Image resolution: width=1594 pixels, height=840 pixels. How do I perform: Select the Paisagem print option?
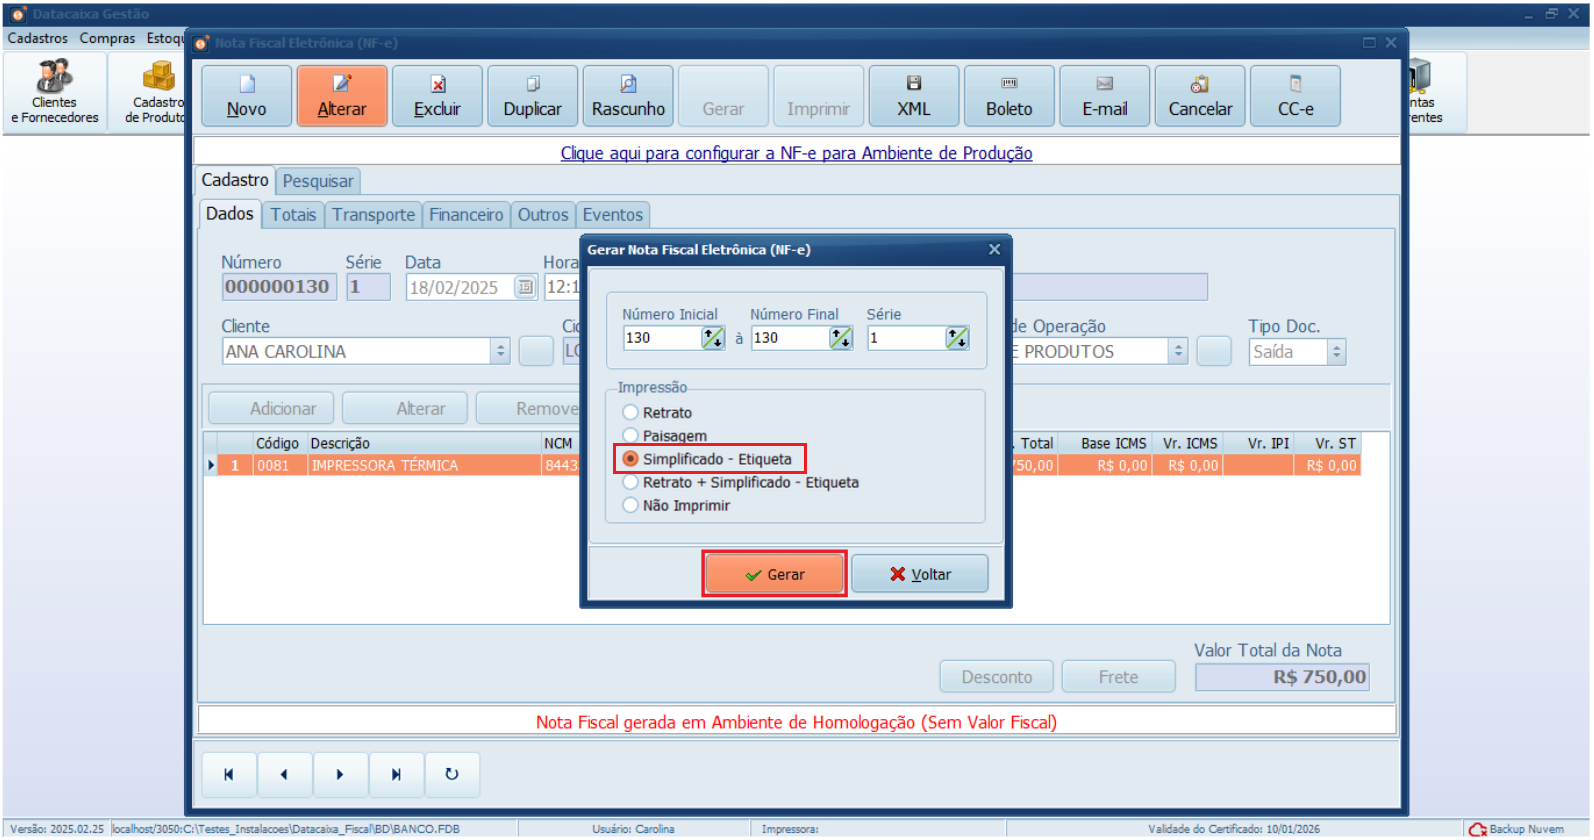pyautogui.click(x=631, y=436)
